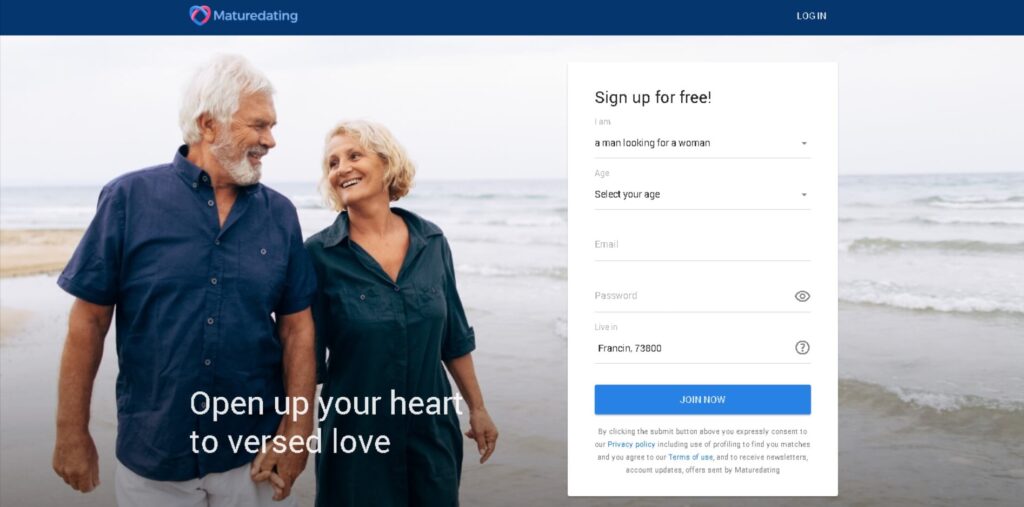Viewport: 1024px width, 507px height.
Task: Open the LOG IN menu item
Action: (811, 16)
